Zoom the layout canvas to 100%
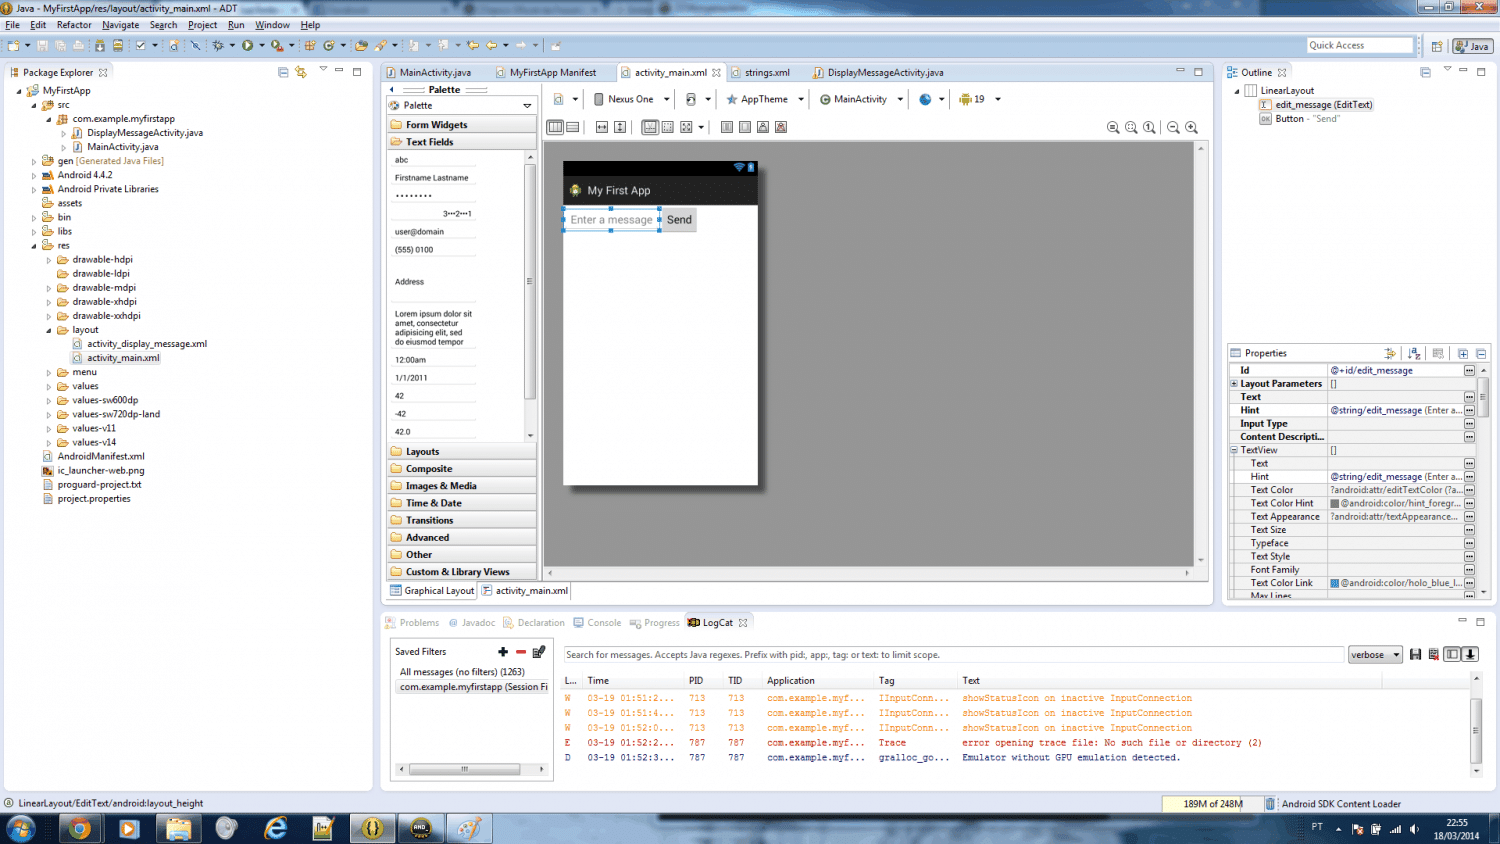 (x=1149, y=127)
